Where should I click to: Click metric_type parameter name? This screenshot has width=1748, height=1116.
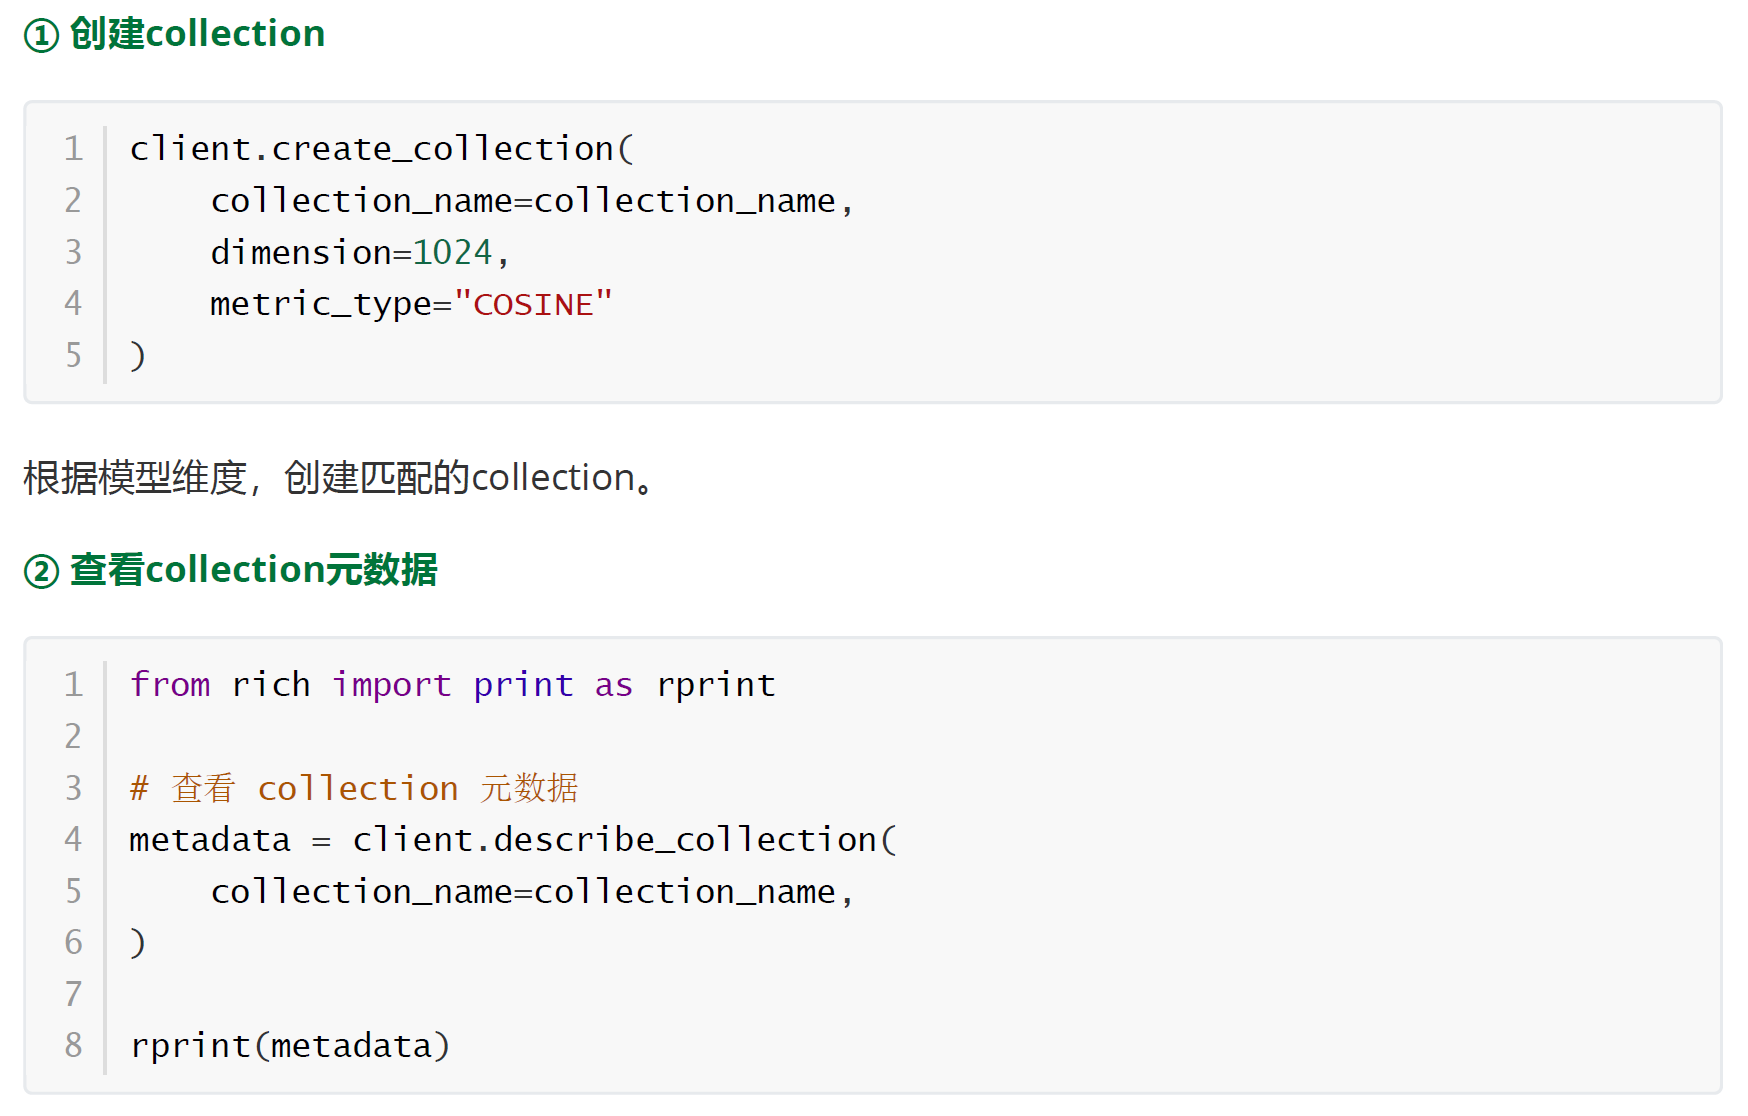click(320, 304)
